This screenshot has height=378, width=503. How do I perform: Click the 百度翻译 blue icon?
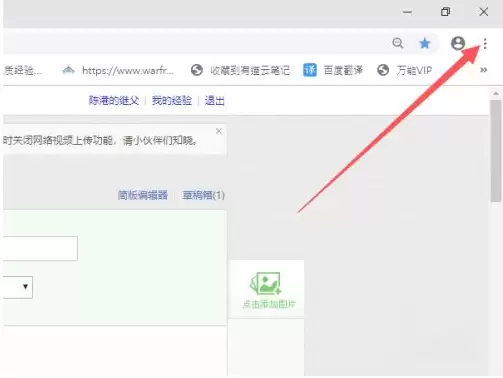point(310,70)
